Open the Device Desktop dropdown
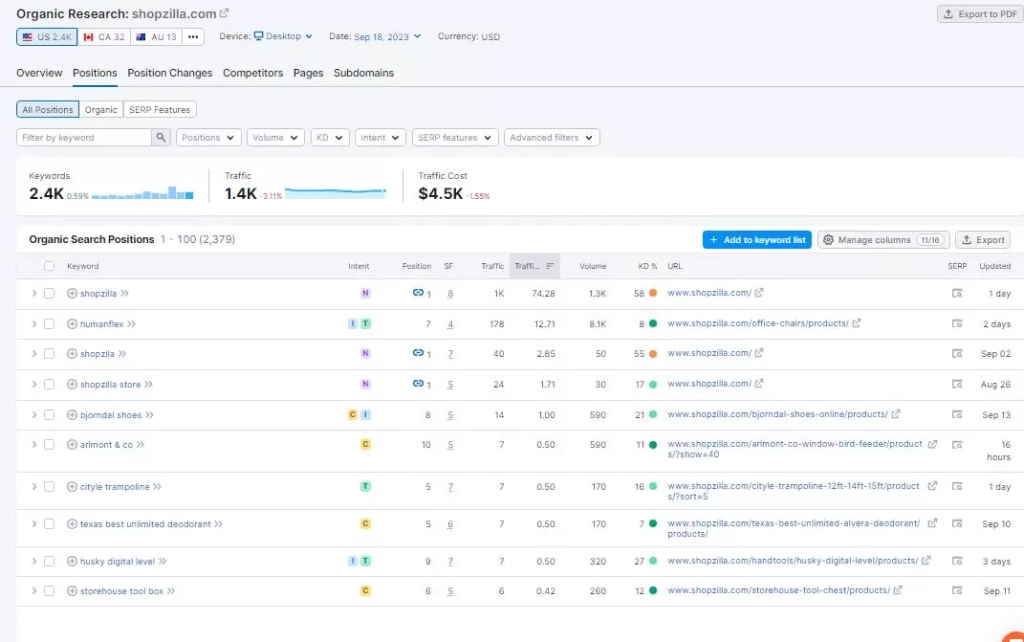 tap(283, 36)
